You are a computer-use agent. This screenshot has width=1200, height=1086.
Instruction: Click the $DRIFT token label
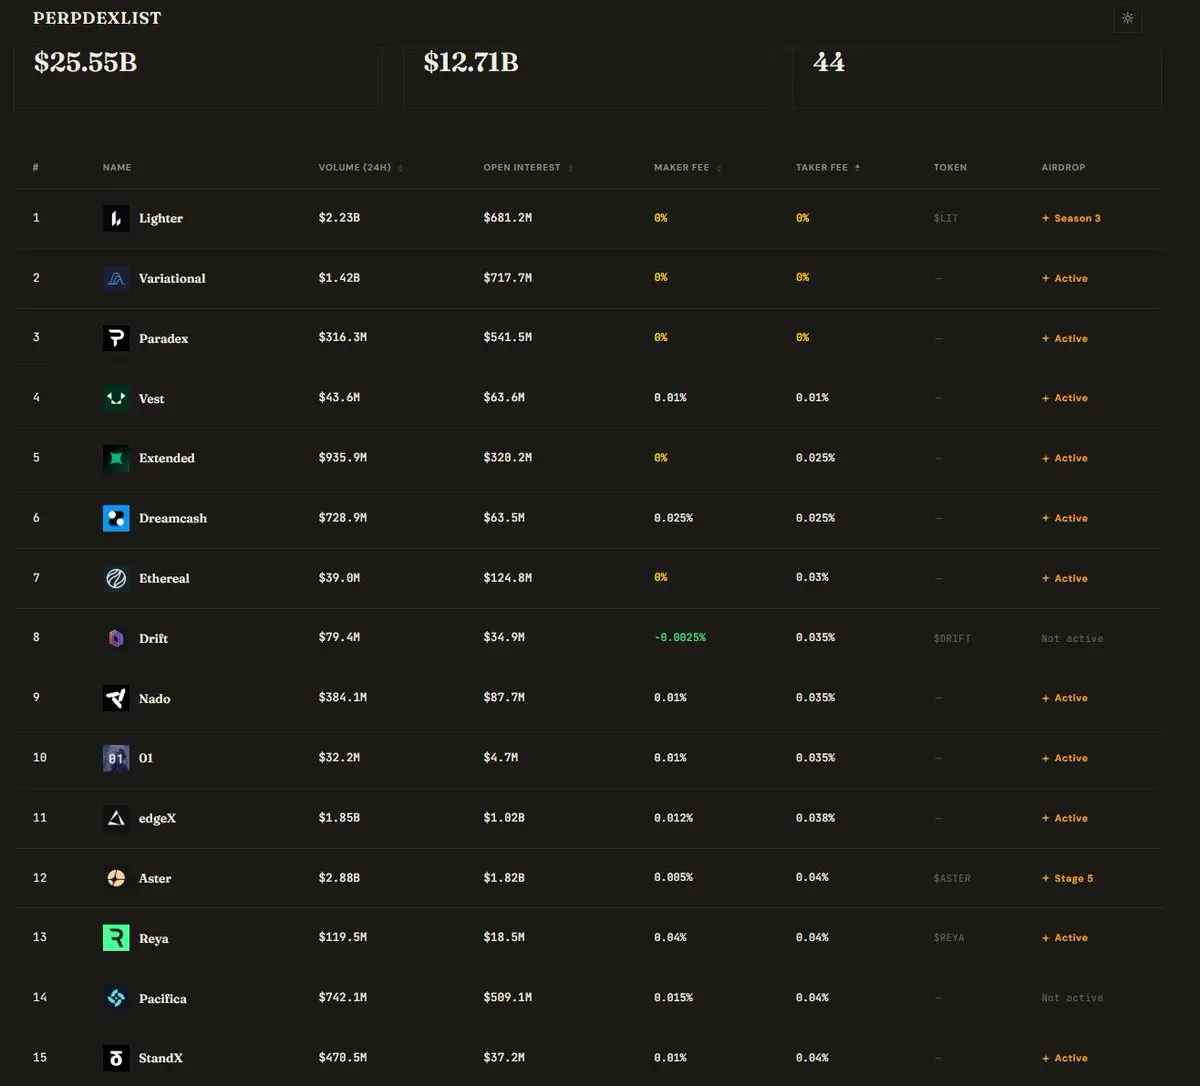click(x=951, y=638)
